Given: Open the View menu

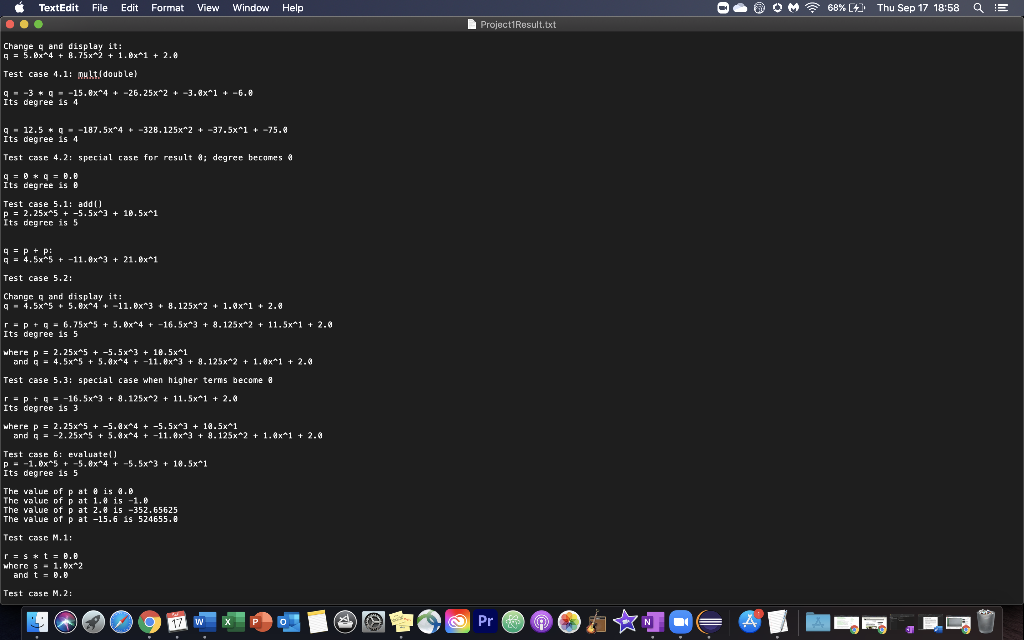Looking at the screenshot, I should point(208,8).
